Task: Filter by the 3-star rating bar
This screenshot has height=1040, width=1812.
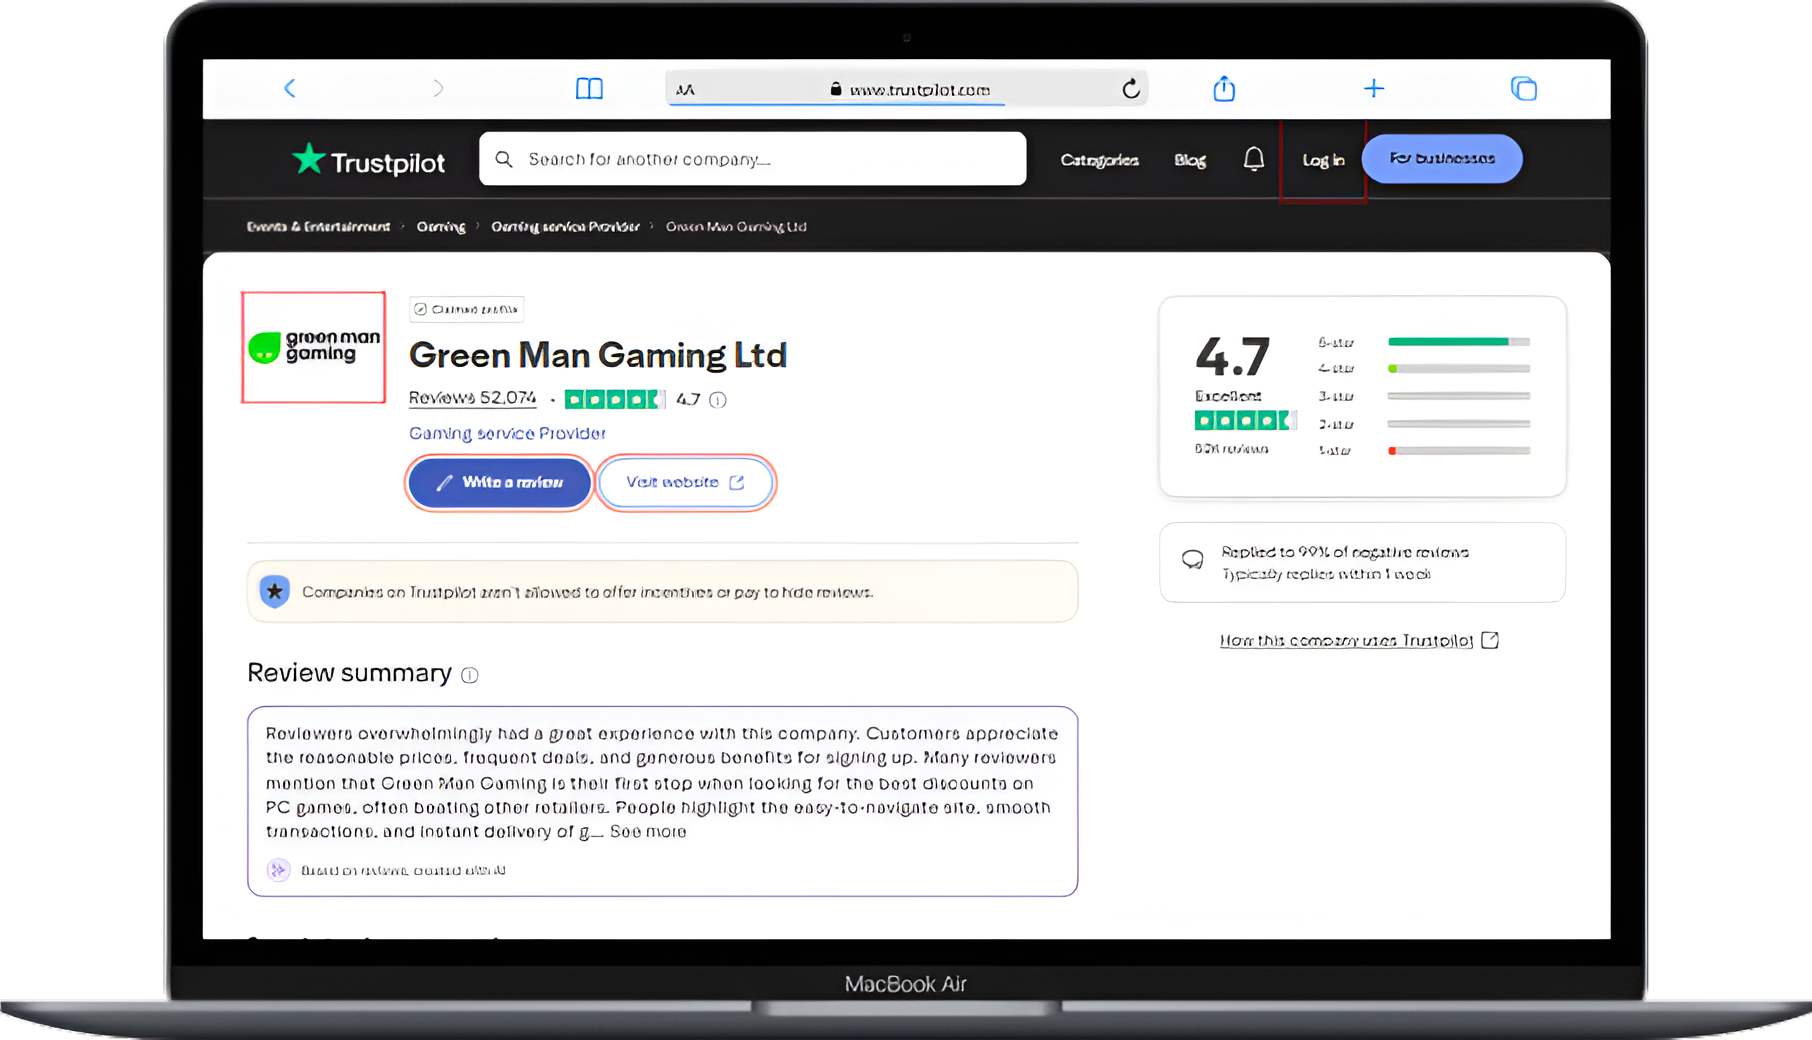Action: tap(1423, 396)
